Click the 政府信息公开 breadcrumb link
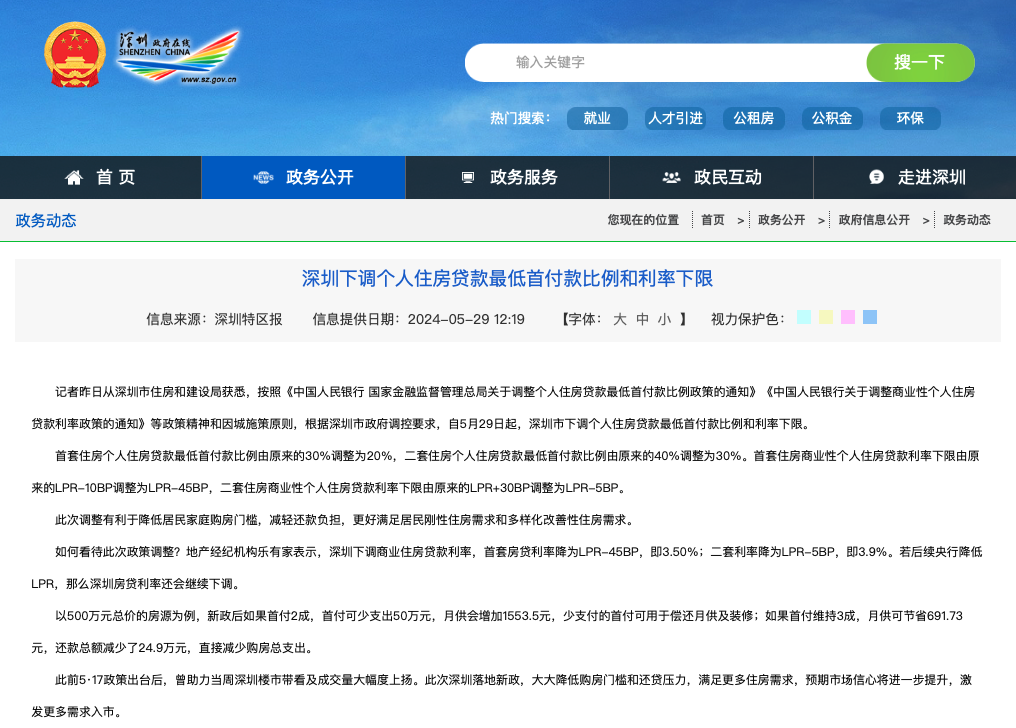Image resolution: width=1016 pixels, height=728 pixels. pyautogui.click(x=874, y=220)
